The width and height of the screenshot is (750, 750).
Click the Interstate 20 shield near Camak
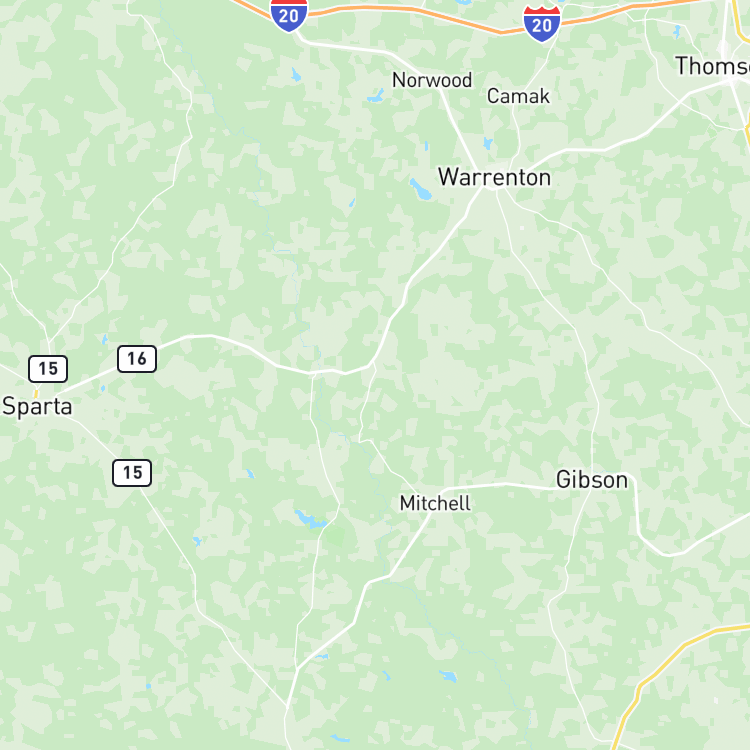click(541, 24)
